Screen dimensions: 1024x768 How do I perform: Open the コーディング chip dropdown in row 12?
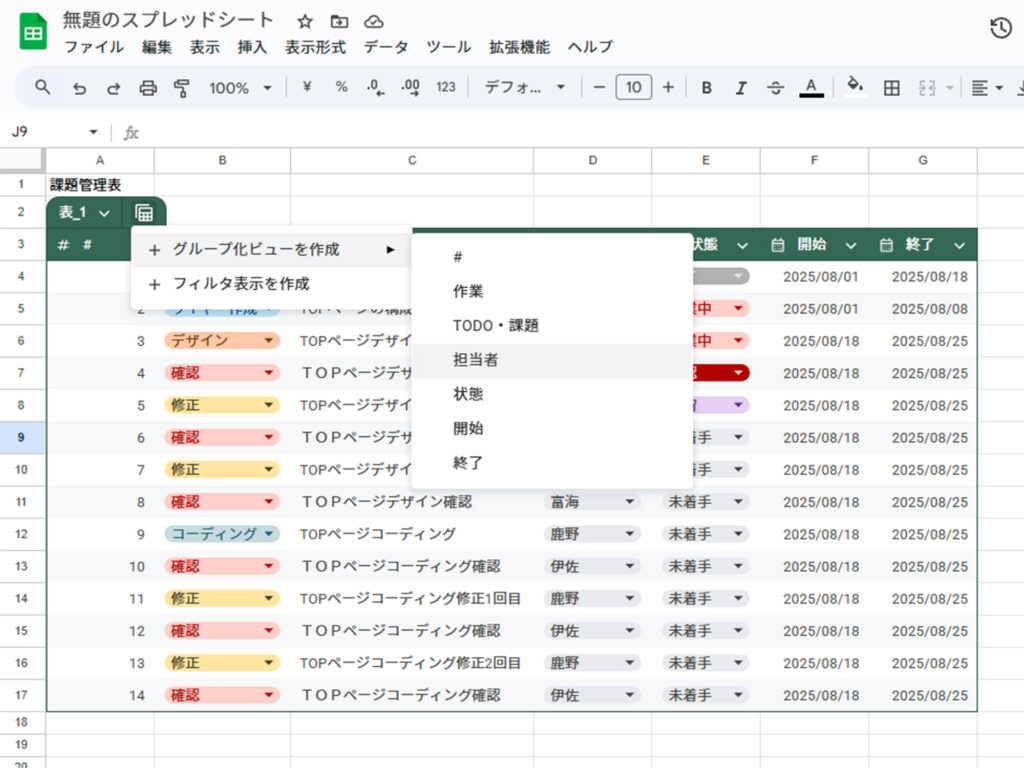[x=268, y=534]
